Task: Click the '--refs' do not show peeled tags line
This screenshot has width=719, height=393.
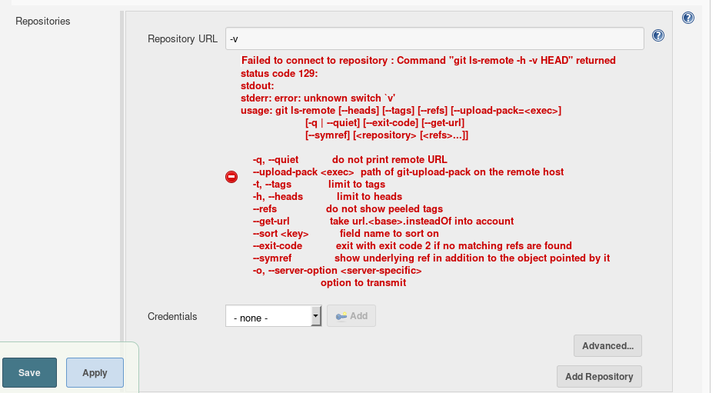Action: (x=348, y=209)
